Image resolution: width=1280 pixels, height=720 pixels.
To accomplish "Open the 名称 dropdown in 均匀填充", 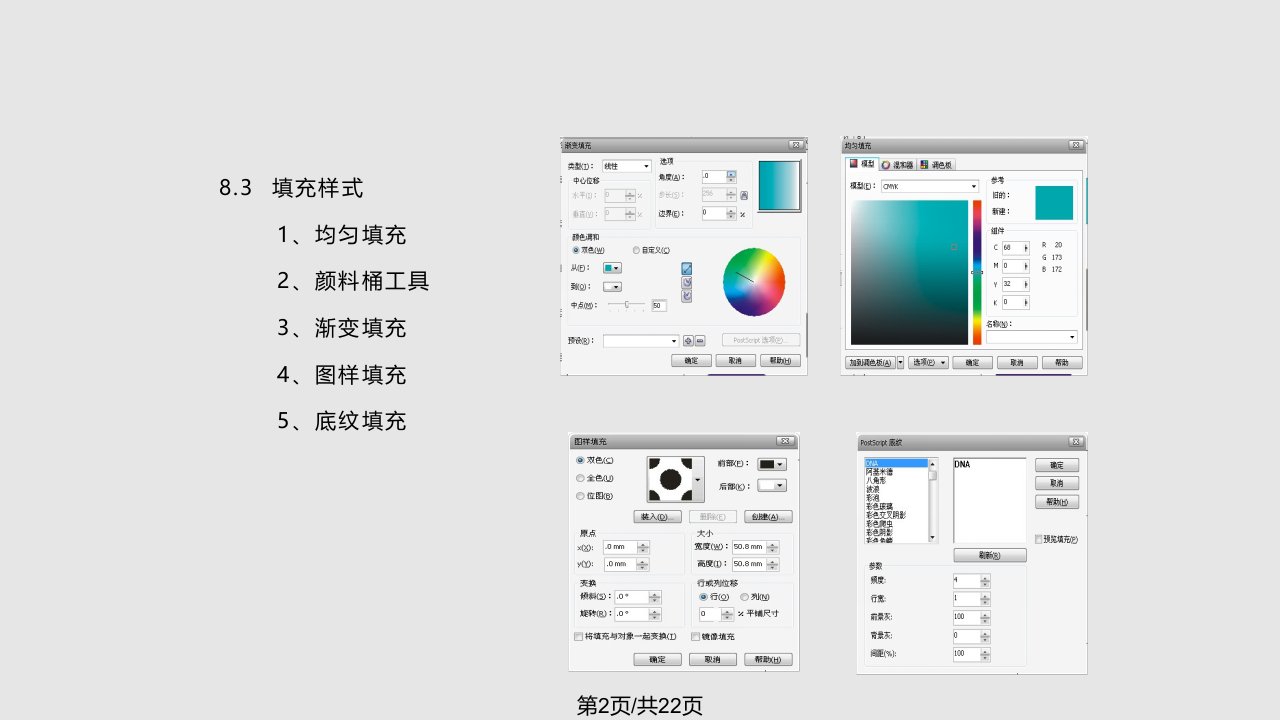I will point(1032,337).
